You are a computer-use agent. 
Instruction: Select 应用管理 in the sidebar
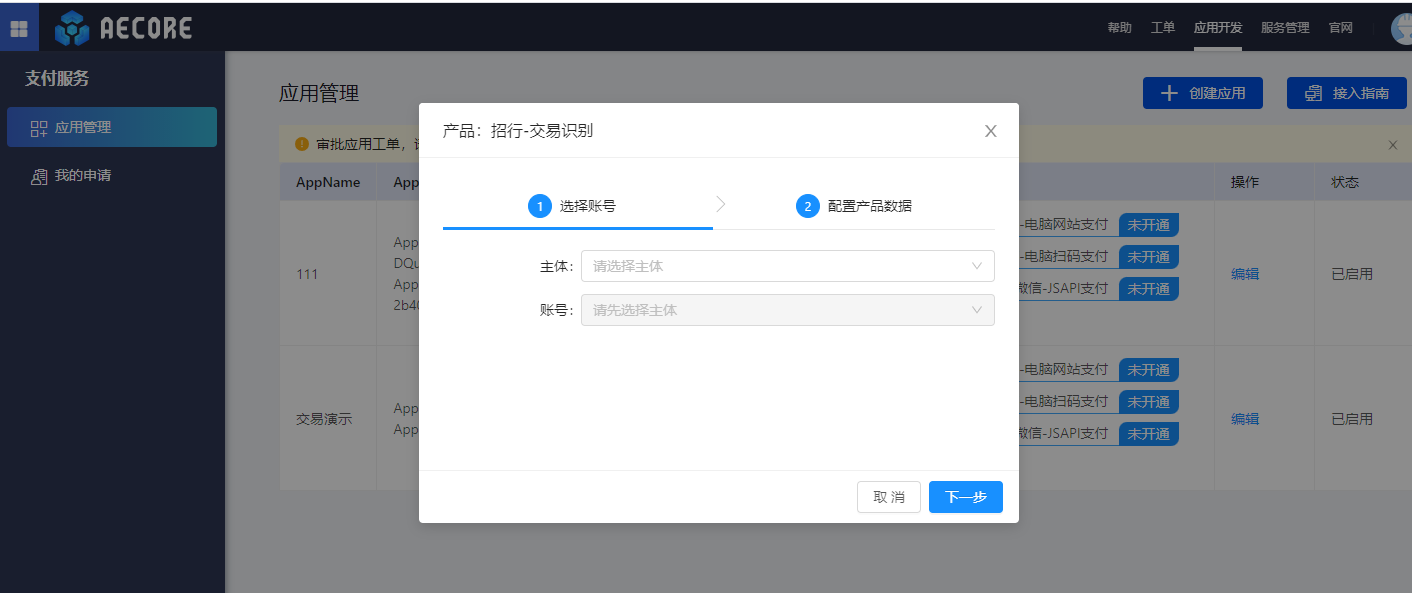pyautogui.click(x=111, y=127)
